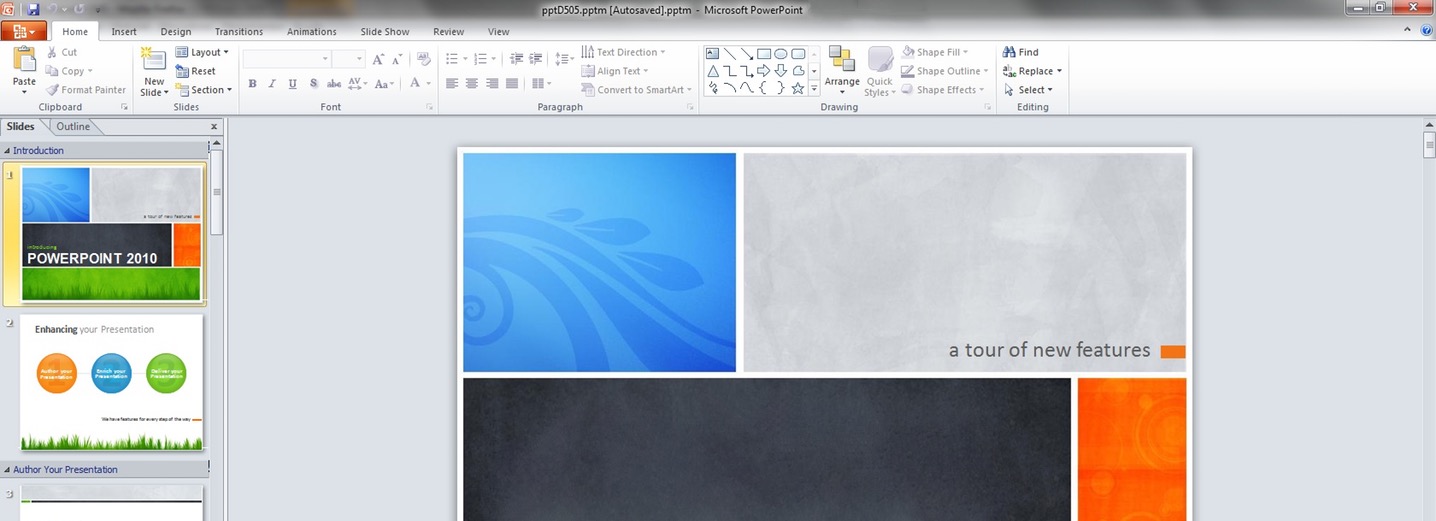Switch to the Transitions ribbon tab

(x=239, y=32)
